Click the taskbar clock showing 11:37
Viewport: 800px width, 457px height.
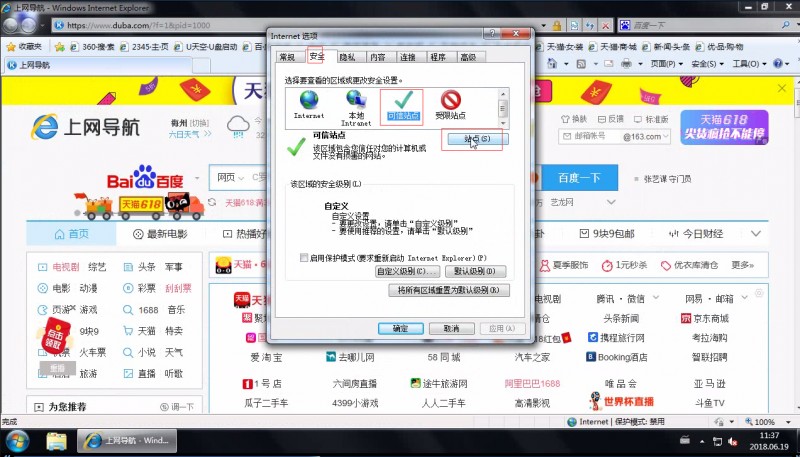[769, 441]
